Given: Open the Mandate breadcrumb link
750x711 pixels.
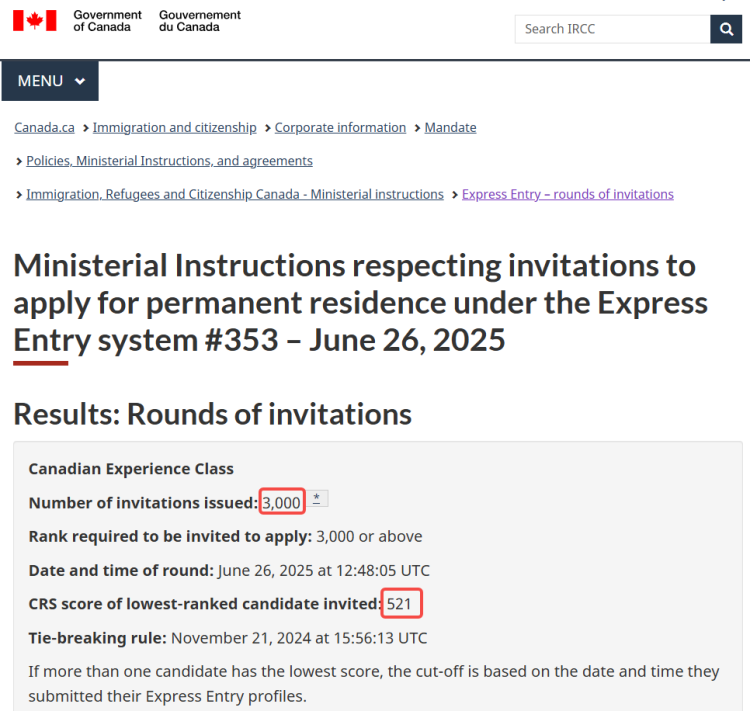Looking at the screenshot, I should [450, 128].
